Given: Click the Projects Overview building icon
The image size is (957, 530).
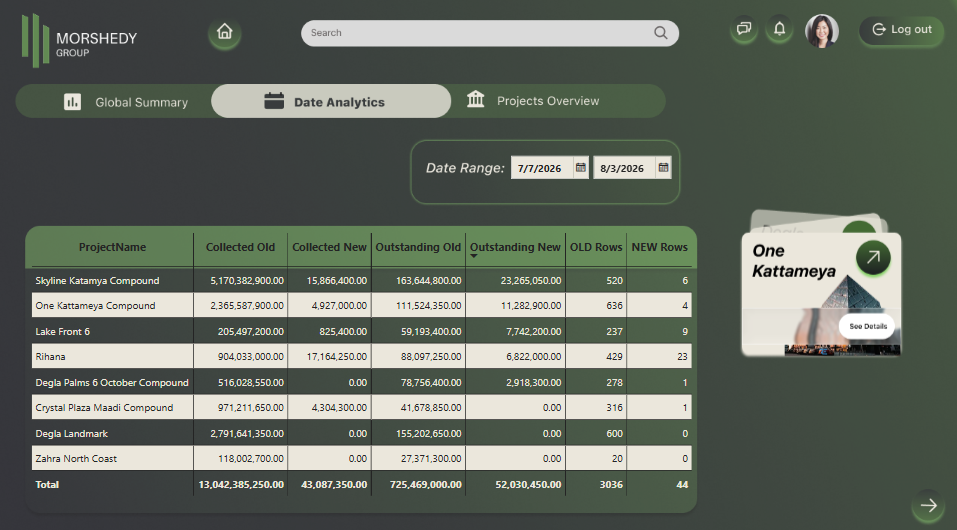Looking at the screenshot, I should [475, 99].
